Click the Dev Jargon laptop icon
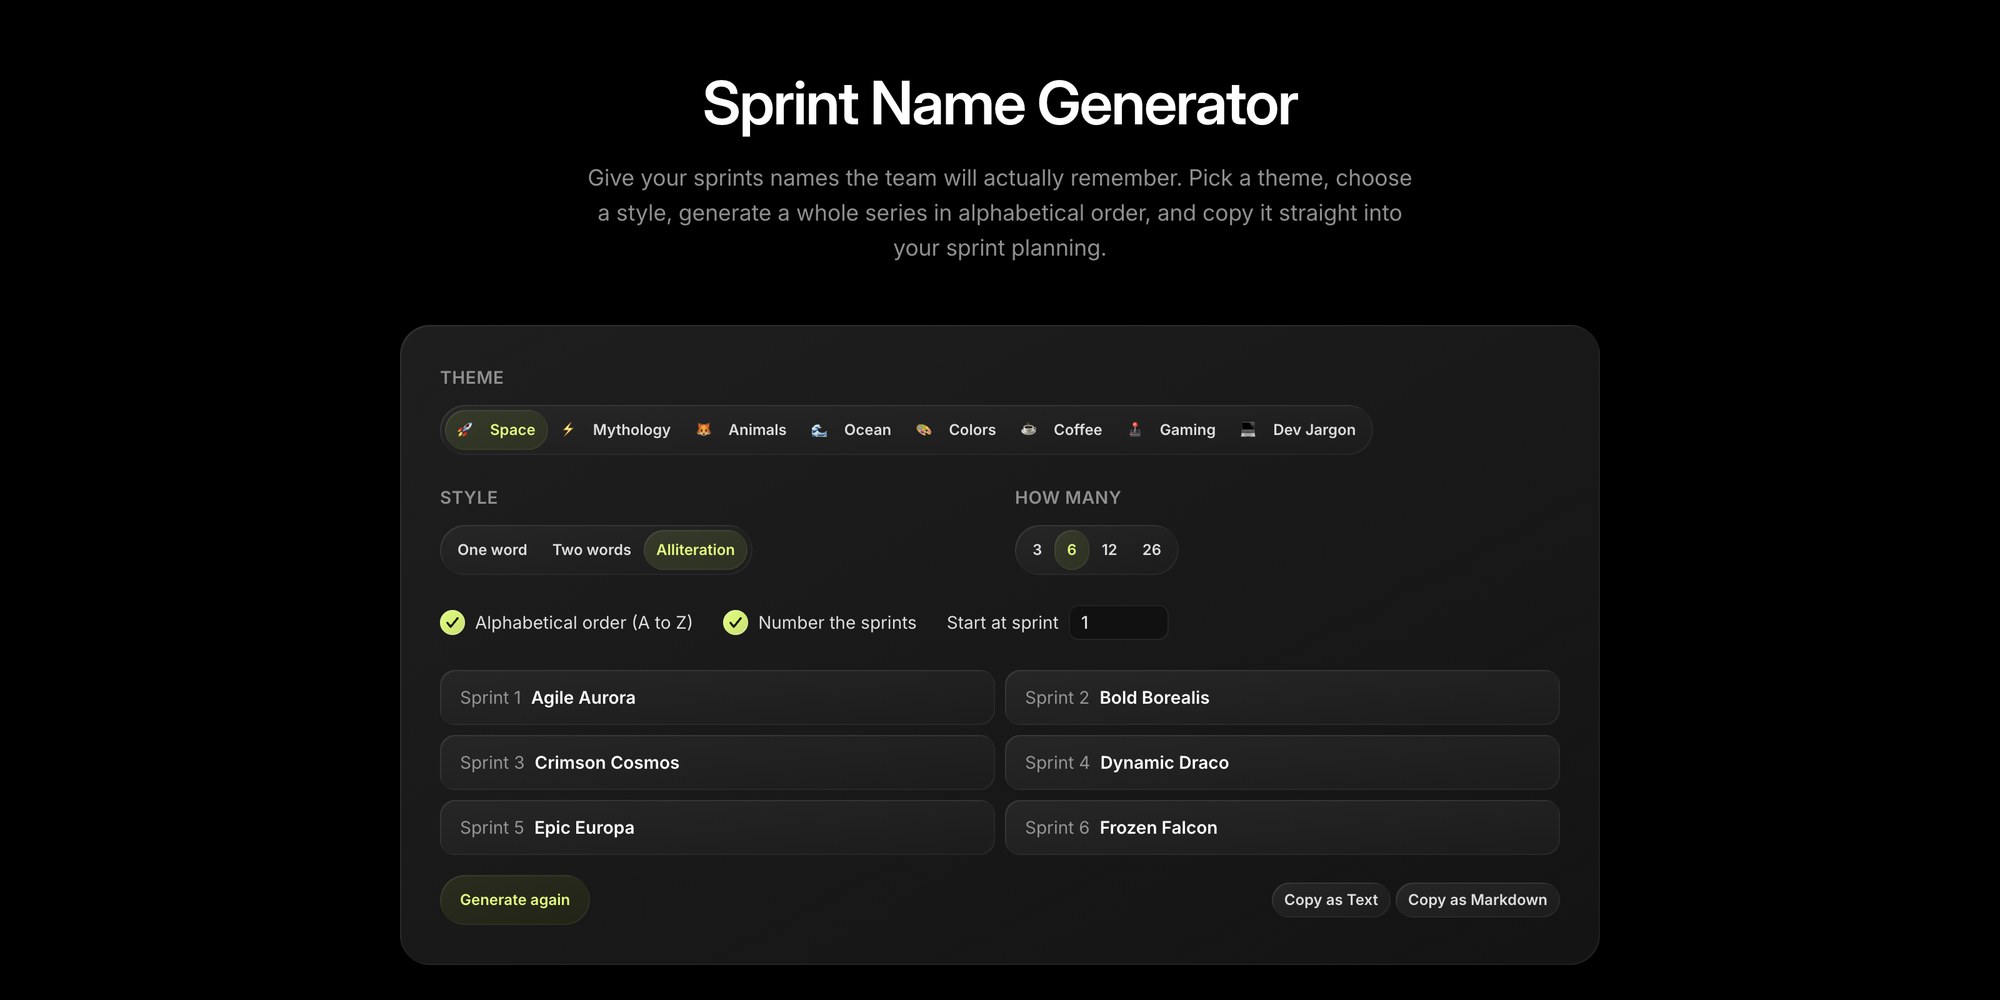Viewport: 2000px width, 1000px height. tap(1248, 430)
